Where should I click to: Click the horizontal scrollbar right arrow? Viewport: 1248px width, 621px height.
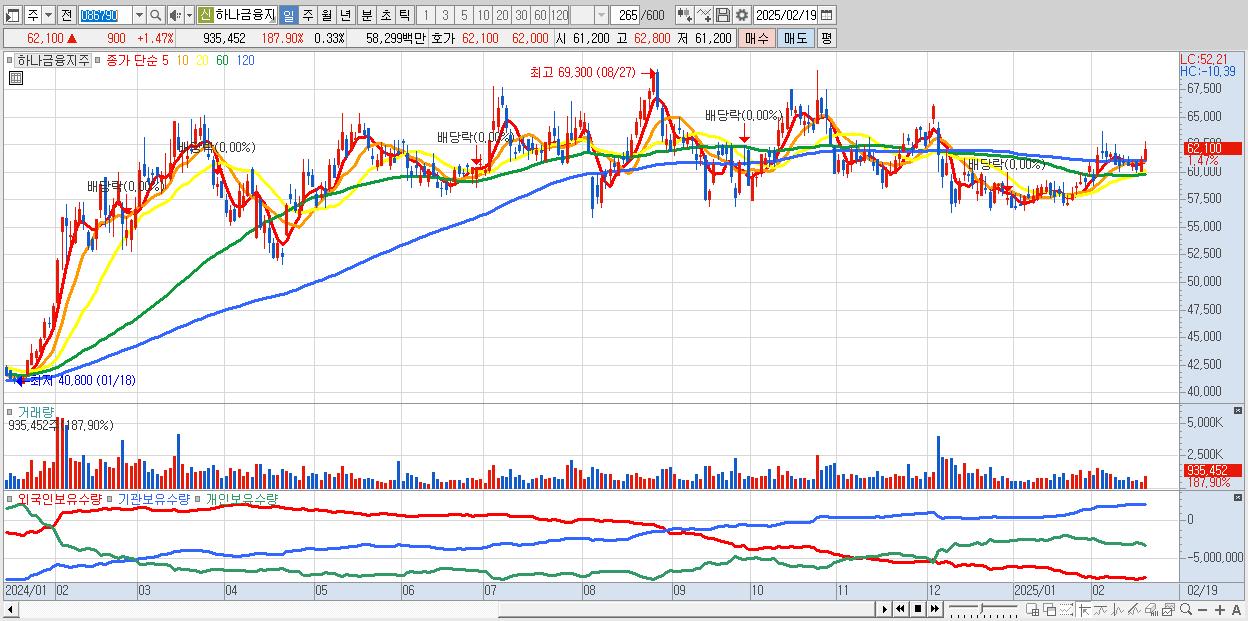(884, 609)
